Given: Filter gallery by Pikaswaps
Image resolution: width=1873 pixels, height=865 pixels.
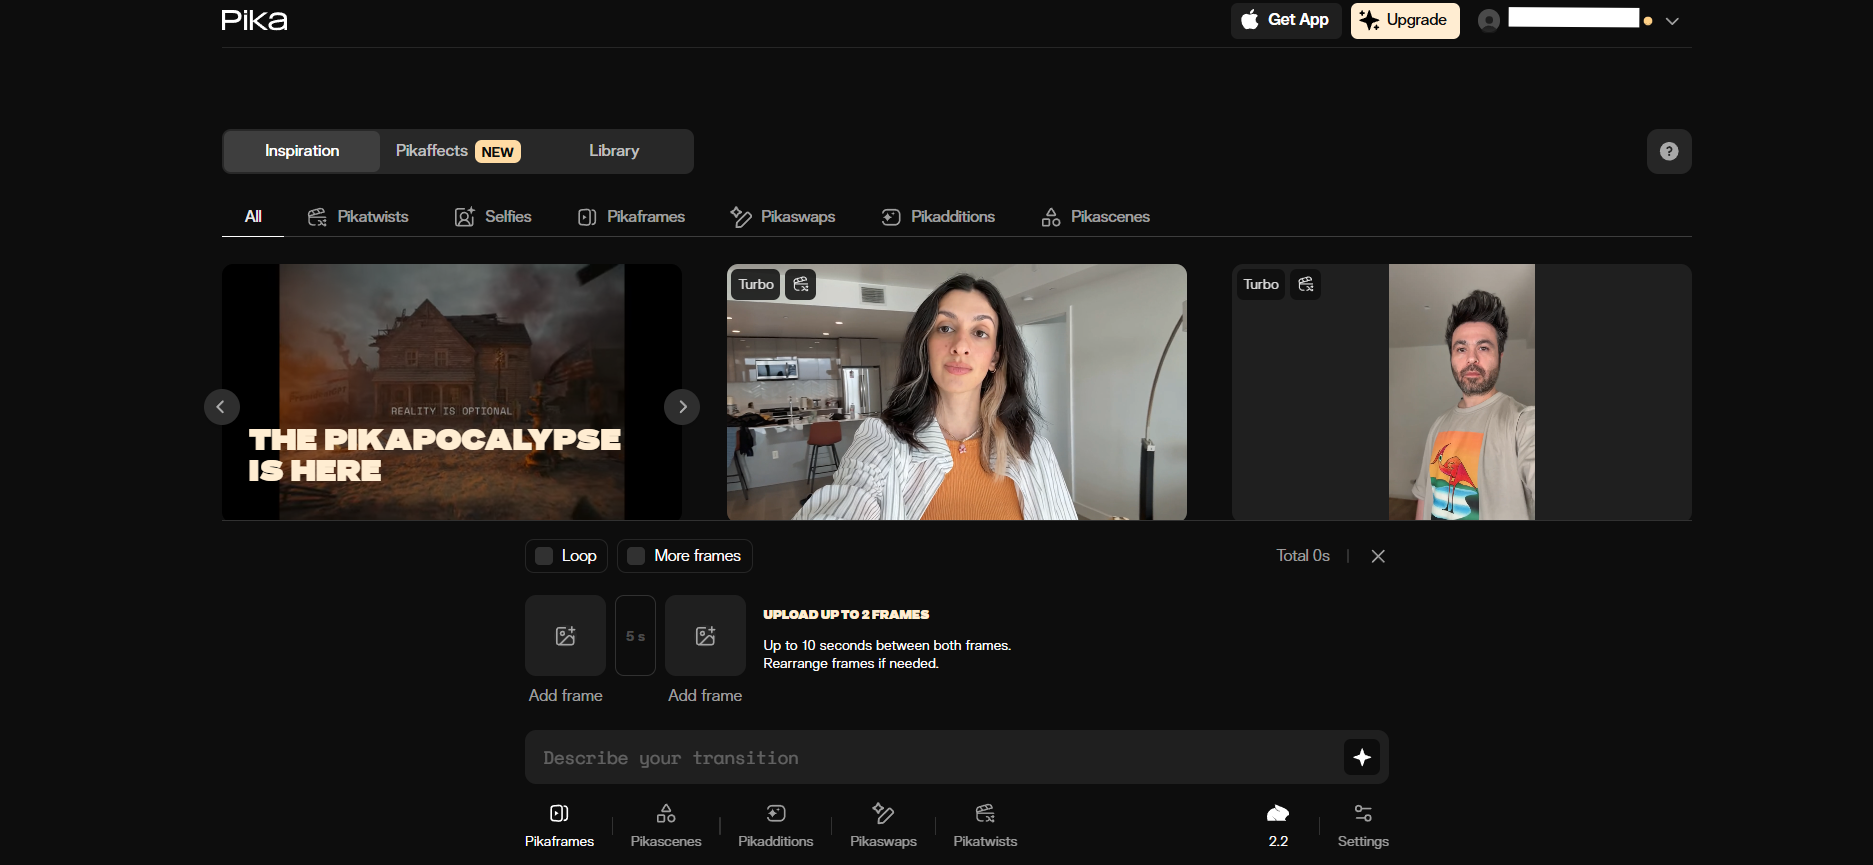Looking at the screenshot, I should (x=783, y=217).
